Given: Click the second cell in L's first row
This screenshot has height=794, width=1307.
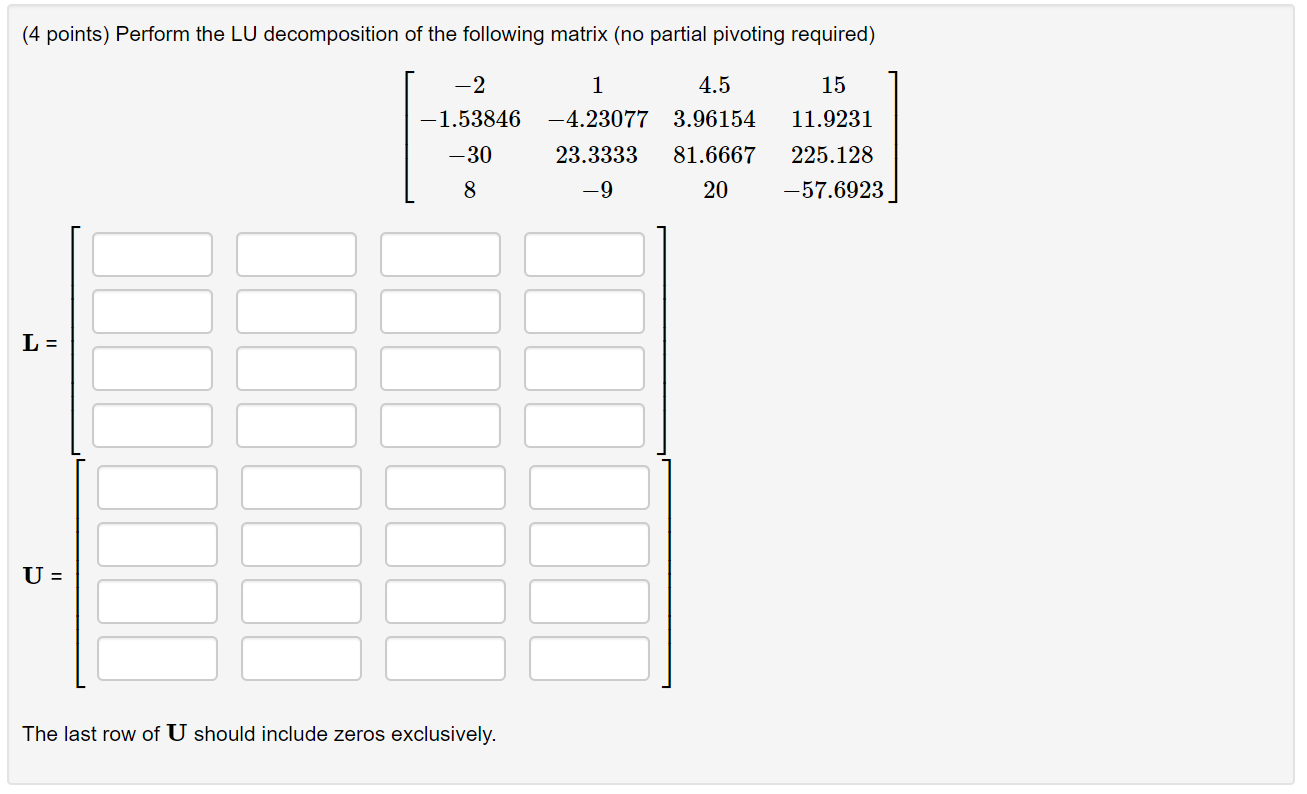Looking at the screenshot, I should point(296,254).
